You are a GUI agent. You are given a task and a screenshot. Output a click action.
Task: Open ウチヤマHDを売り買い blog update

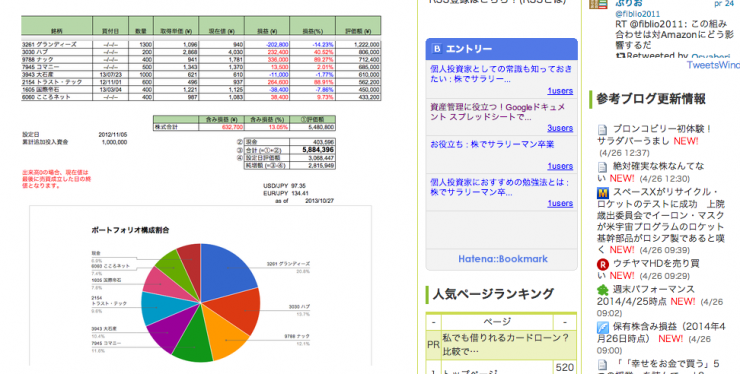click(648, 269)
